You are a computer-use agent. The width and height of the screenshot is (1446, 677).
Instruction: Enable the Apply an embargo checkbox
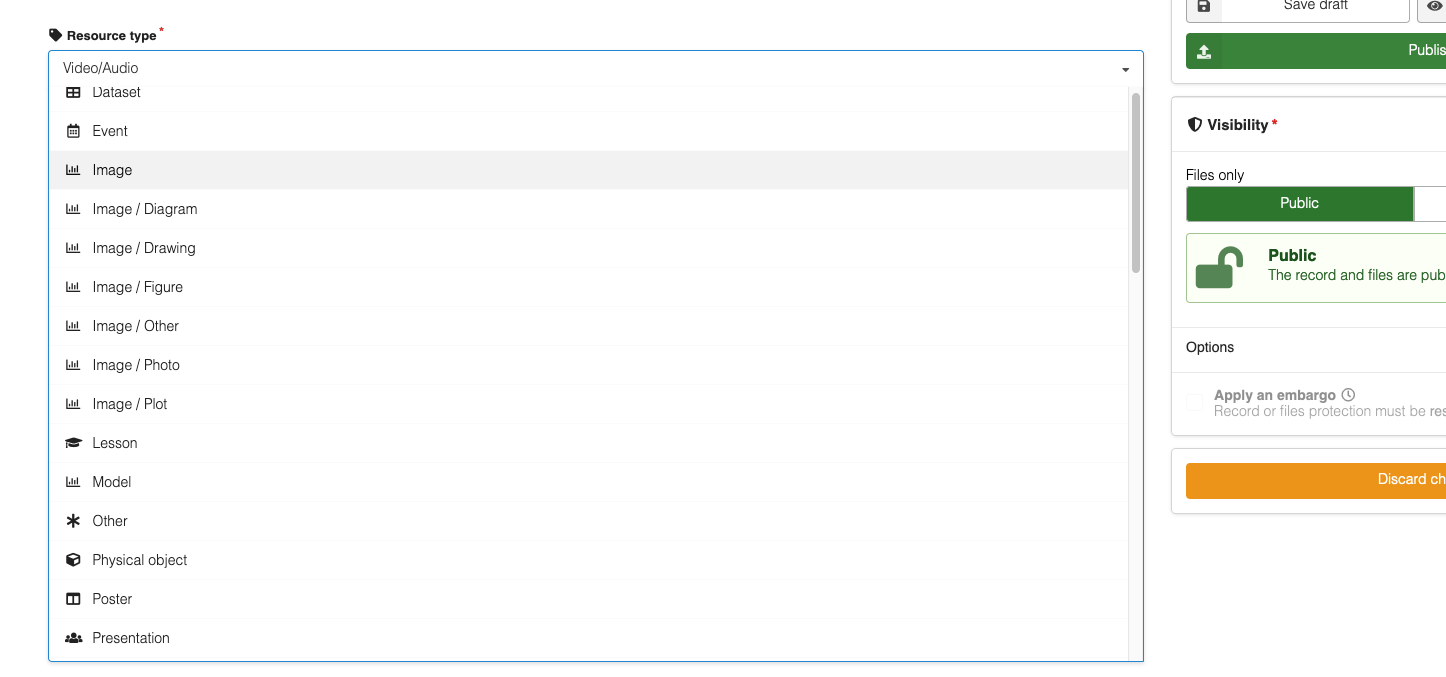click(1194, 403)
